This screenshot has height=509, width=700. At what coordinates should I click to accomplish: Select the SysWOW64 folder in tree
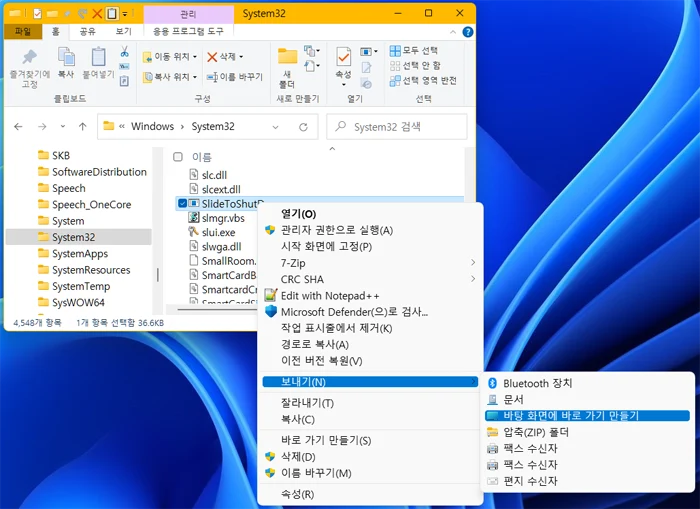click(x=78, y=303)
